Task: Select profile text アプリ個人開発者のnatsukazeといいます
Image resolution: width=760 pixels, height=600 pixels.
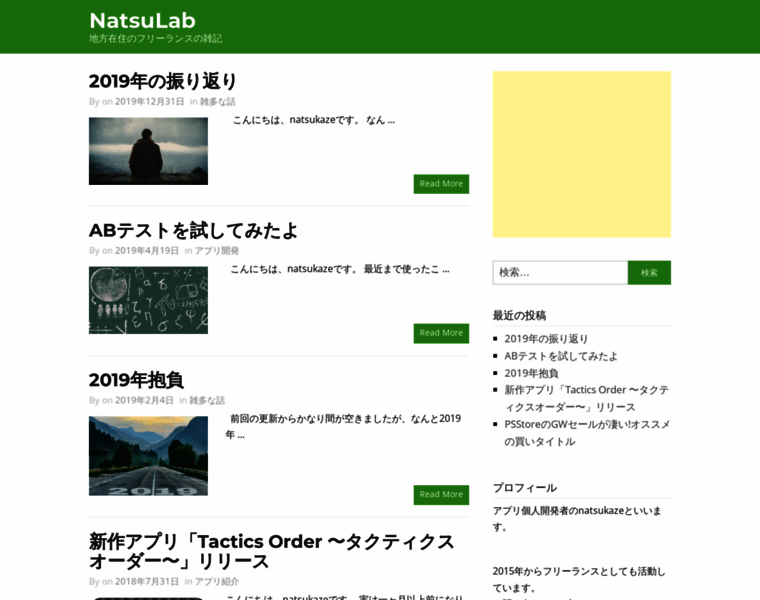Action: click(x=577, y=519)
